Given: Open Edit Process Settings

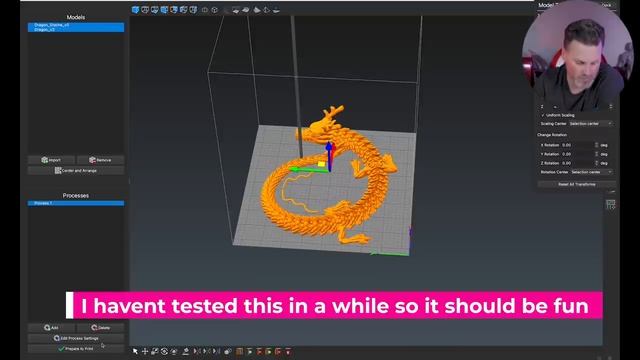Looking at the screenshot, I should [x=76, y=338].
